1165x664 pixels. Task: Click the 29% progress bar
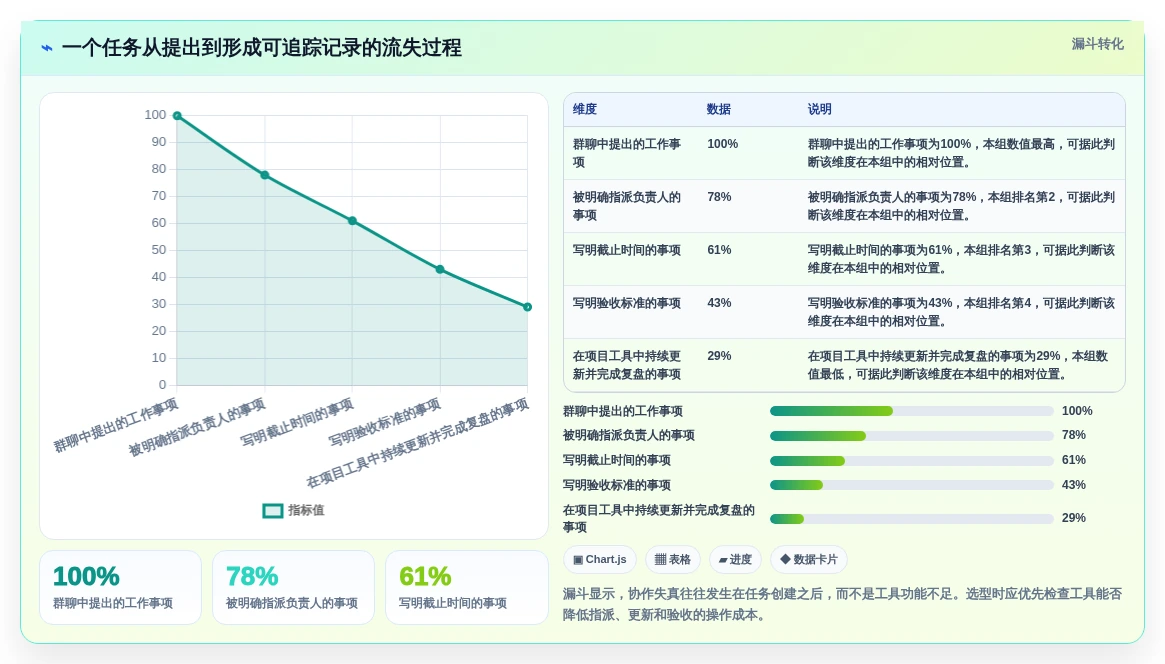(x=912, y=518)
